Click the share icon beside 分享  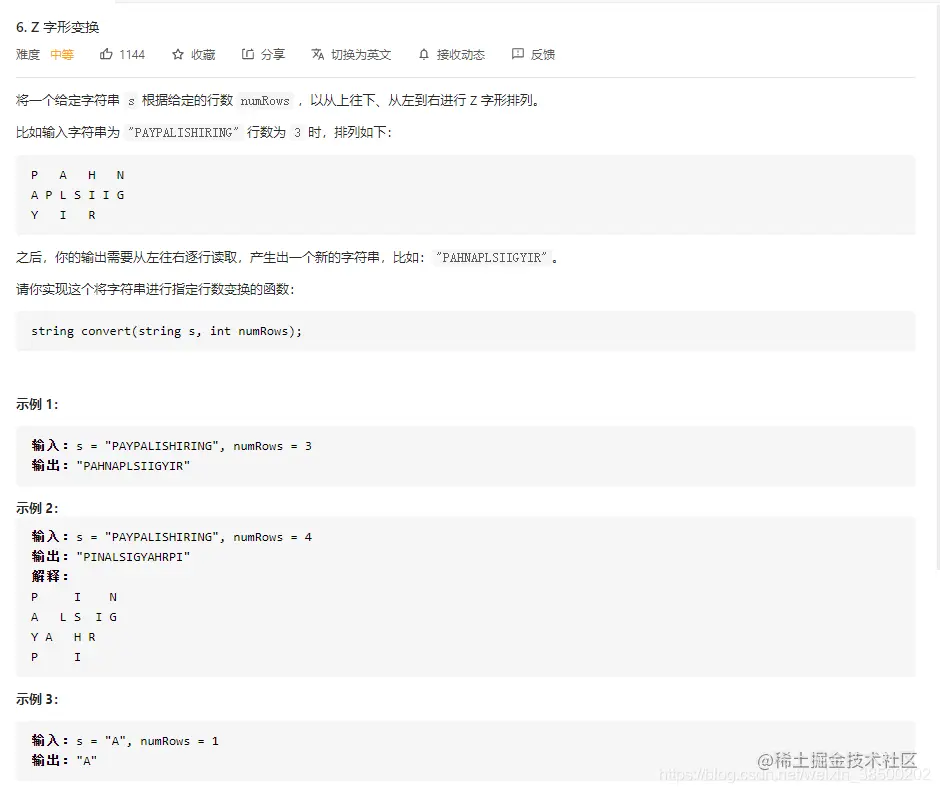(x=248, y=54)
